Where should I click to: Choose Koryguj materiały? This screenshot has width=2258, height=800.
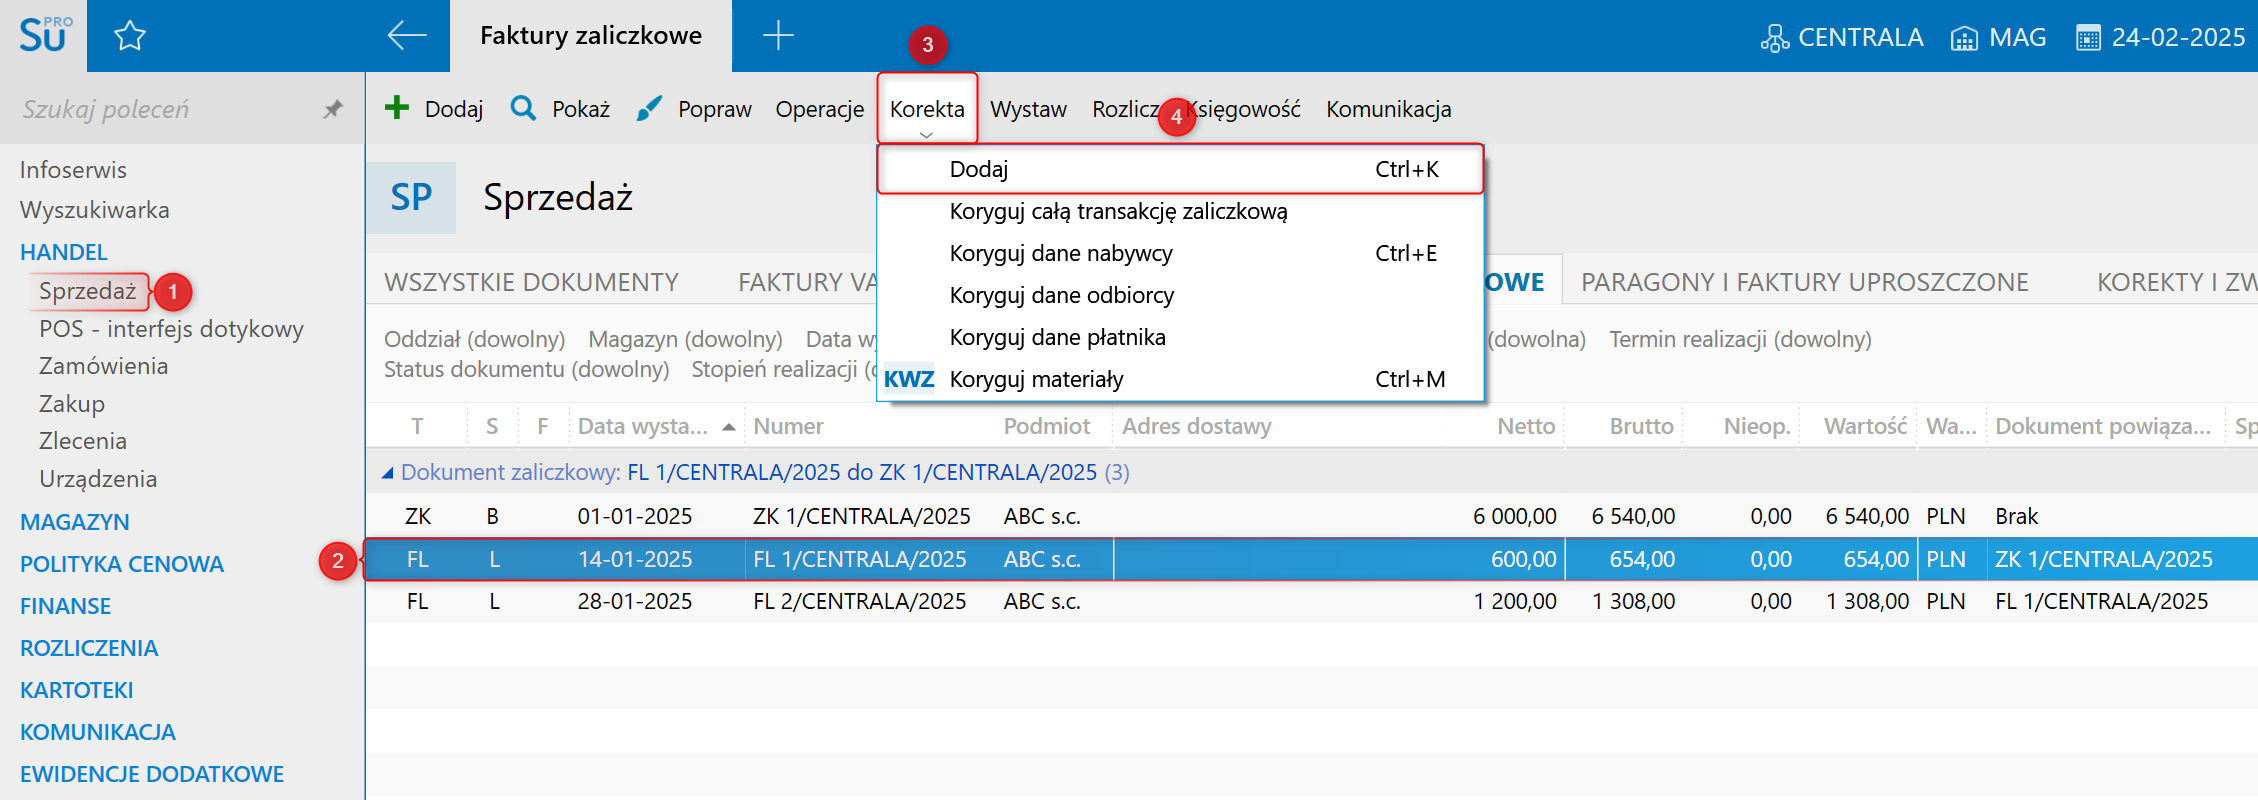tap(1180, 379)
